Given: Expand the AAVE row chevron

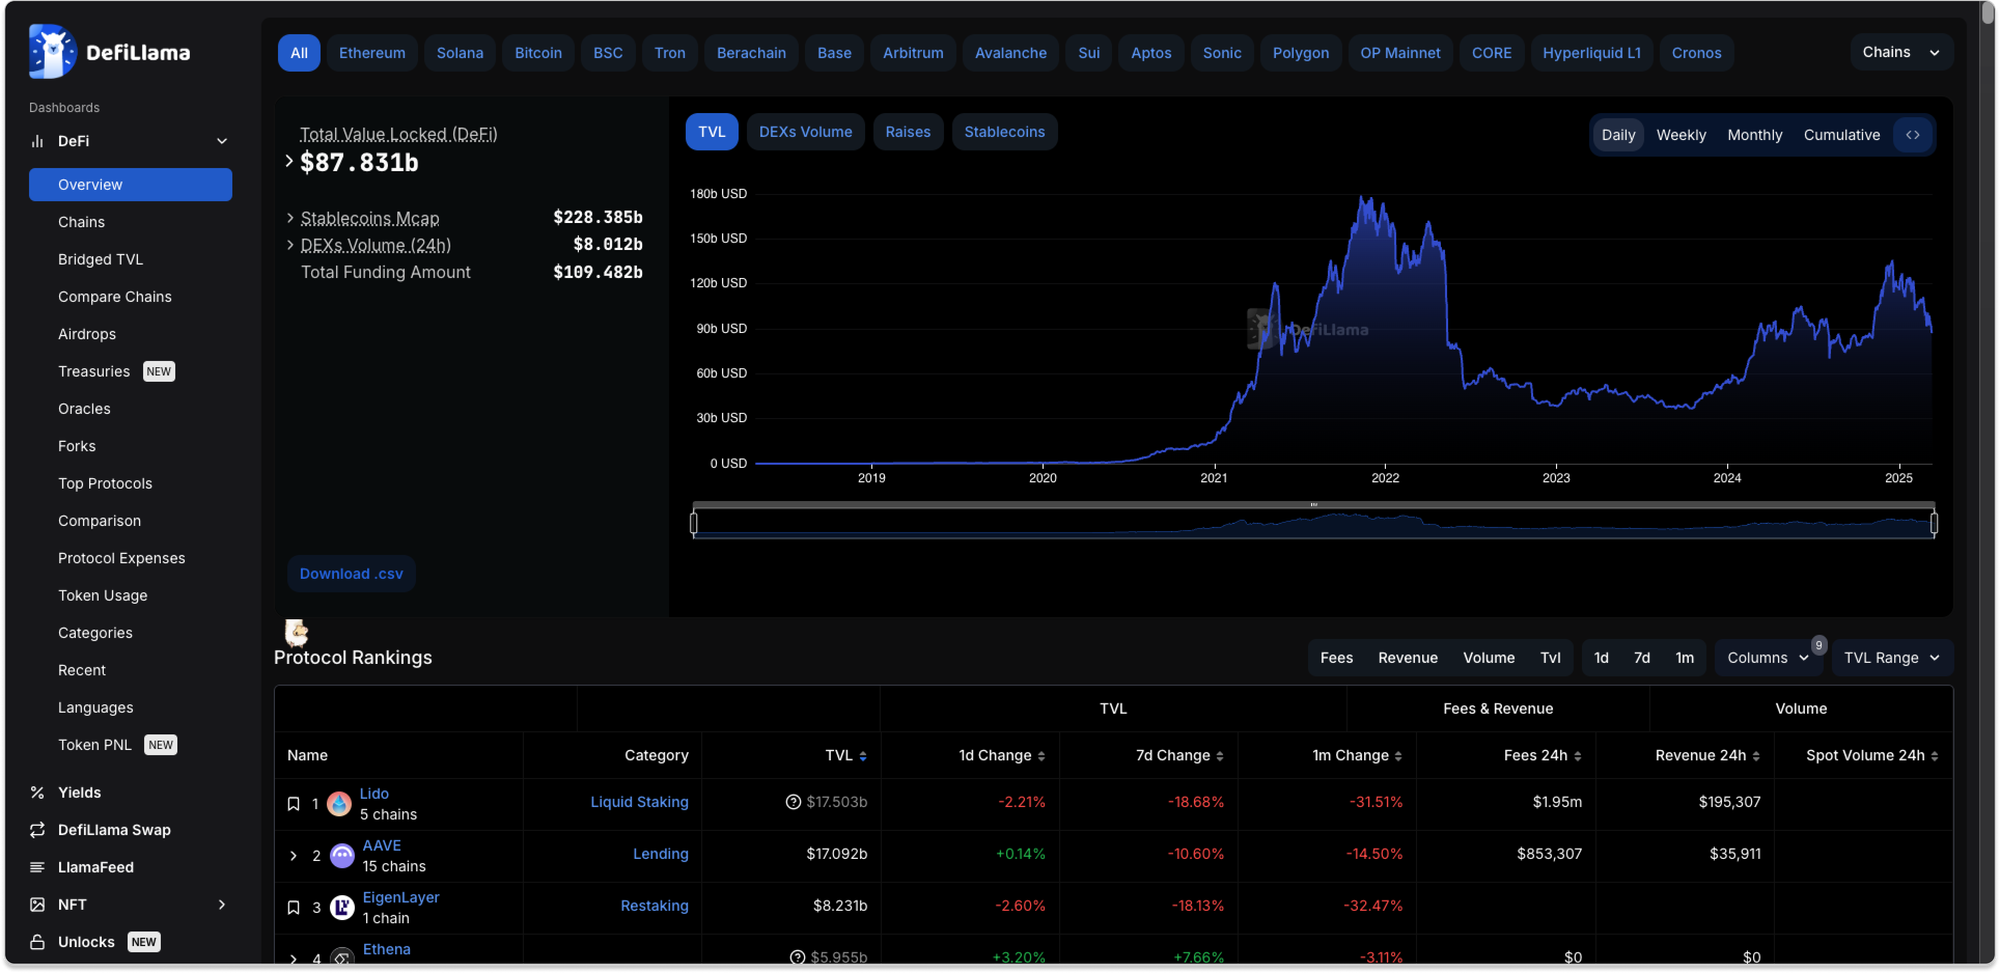Looking at the screenshot, I should (293, 856).
